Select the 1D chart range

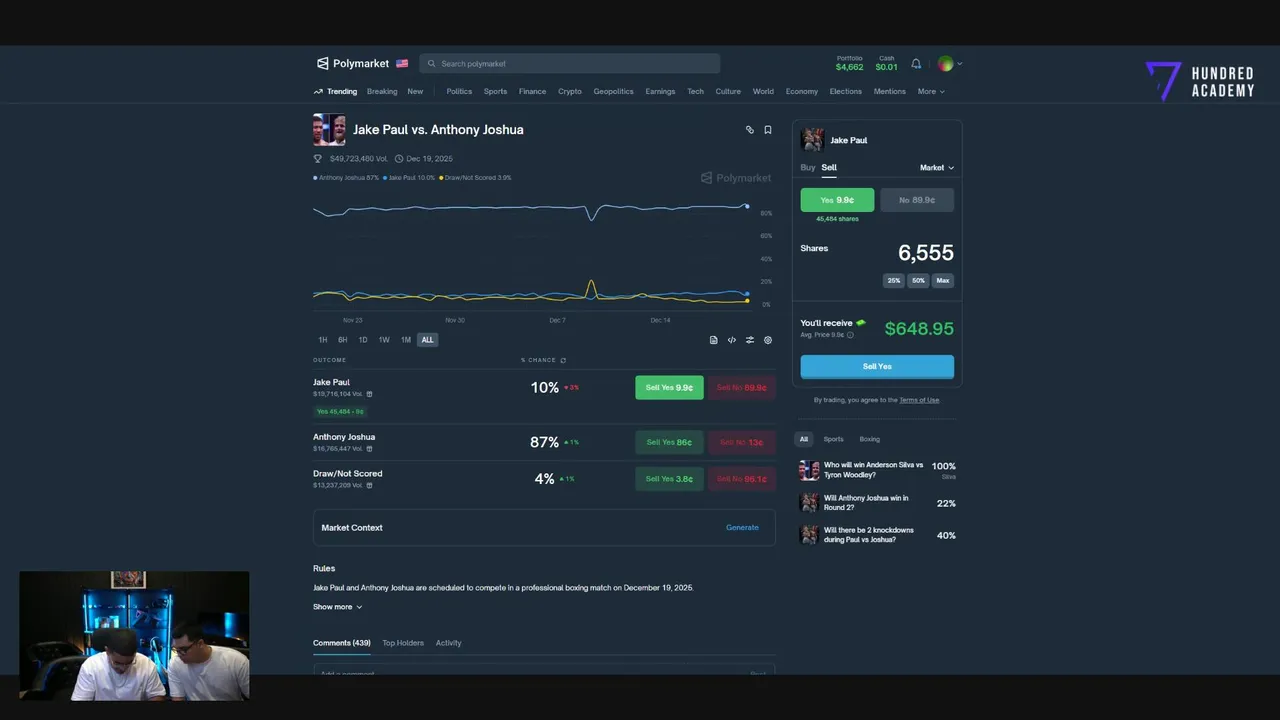coord(363,340)
